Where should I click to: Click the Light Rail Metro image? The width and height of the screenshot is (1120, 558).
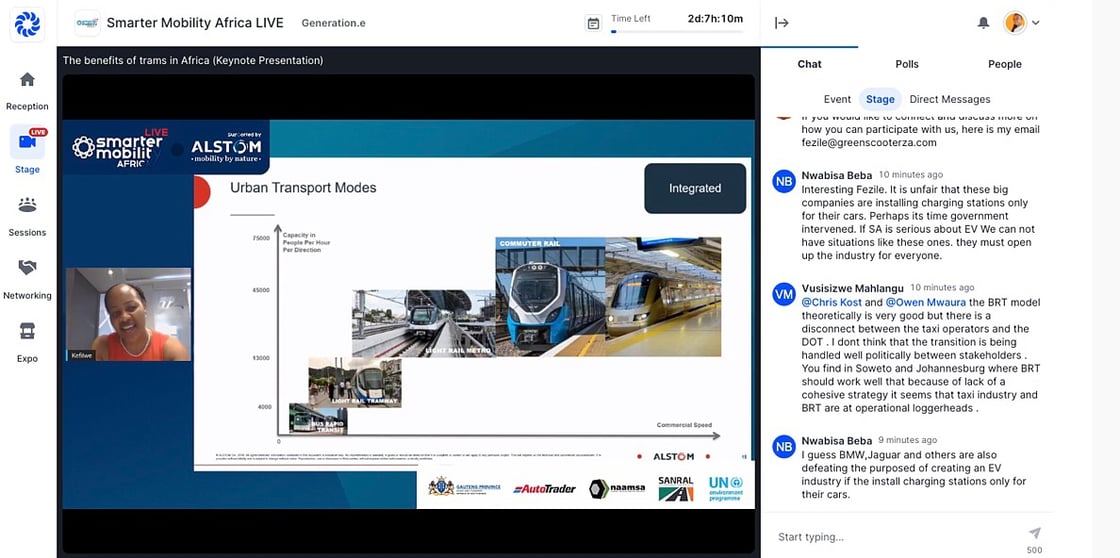point(423,323)
